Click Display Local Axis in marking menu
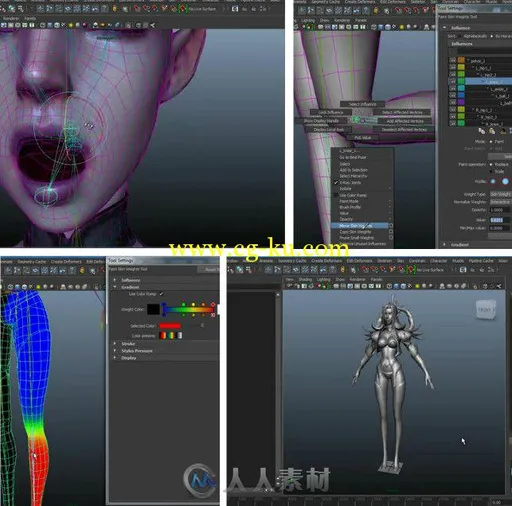Viewport: 512px width, 506px height. point(329,129)
